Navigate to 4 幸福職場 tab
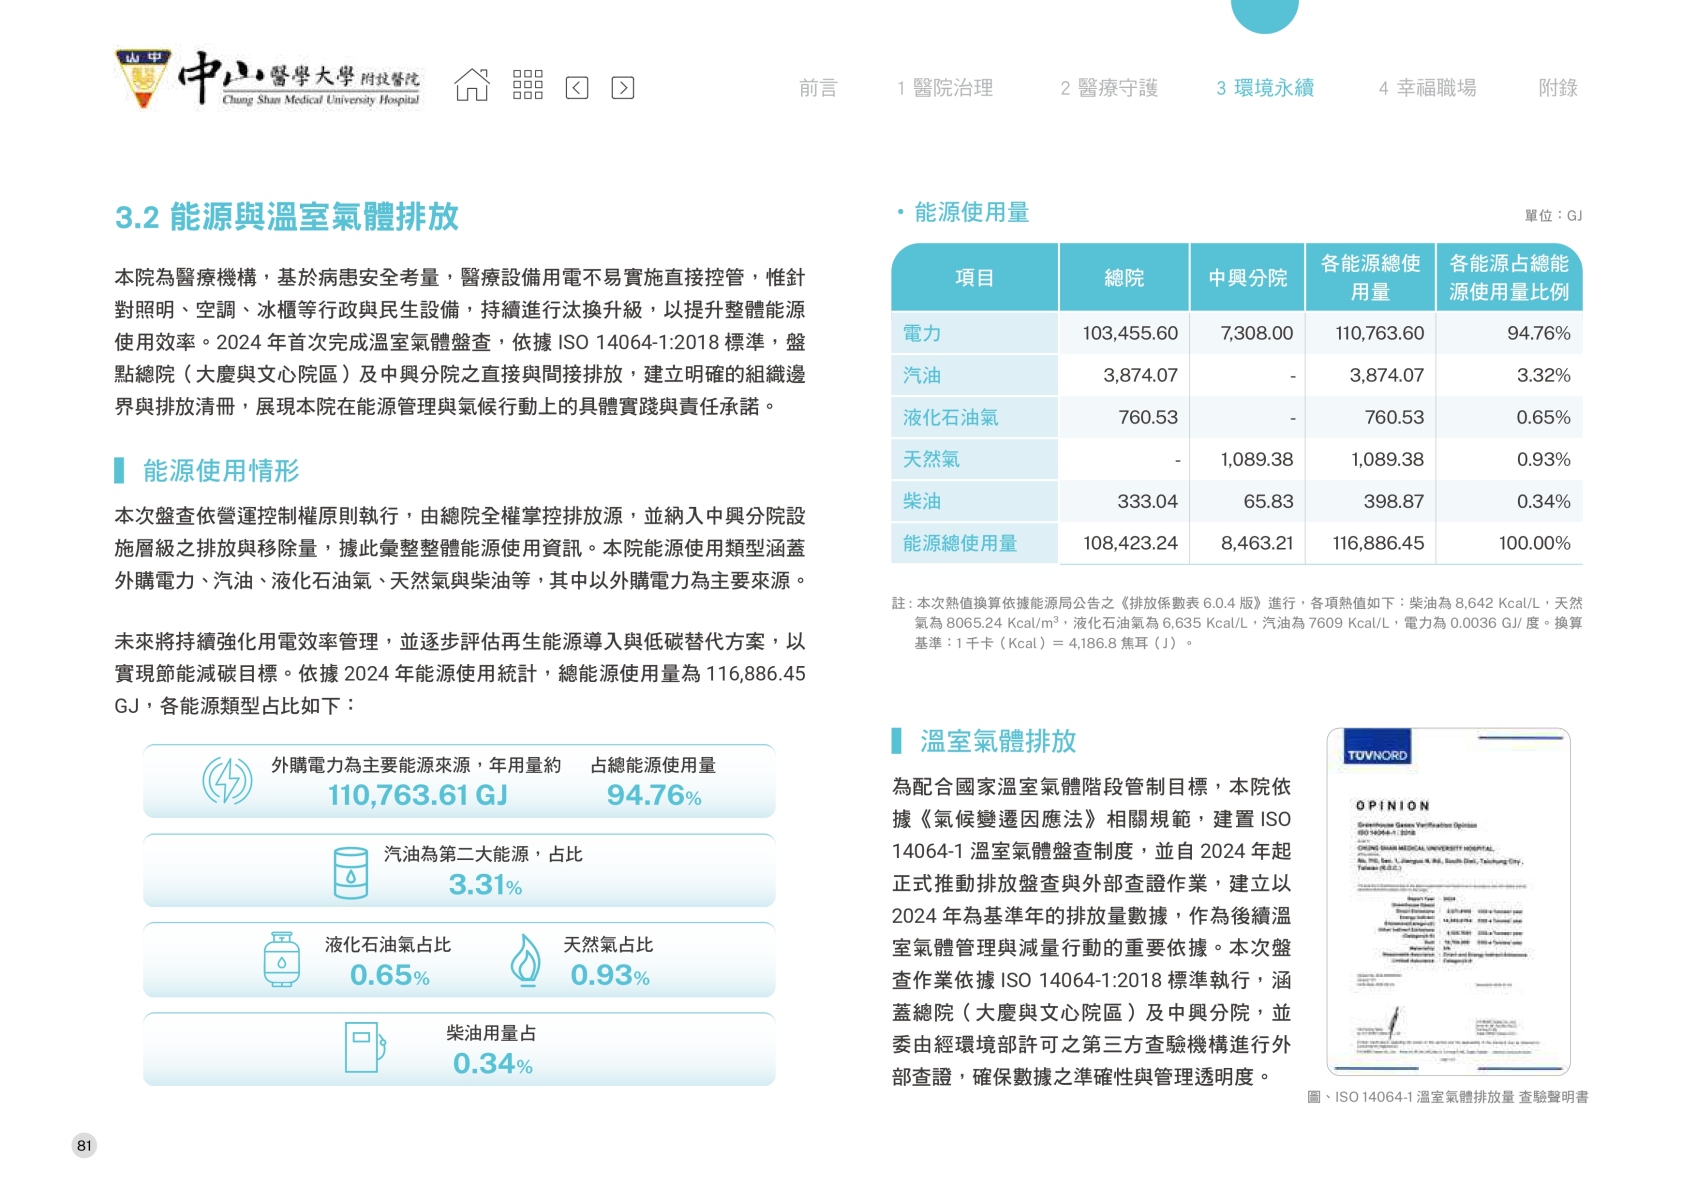The height and width of the screenshot is (1200, 1697). 1427,88
